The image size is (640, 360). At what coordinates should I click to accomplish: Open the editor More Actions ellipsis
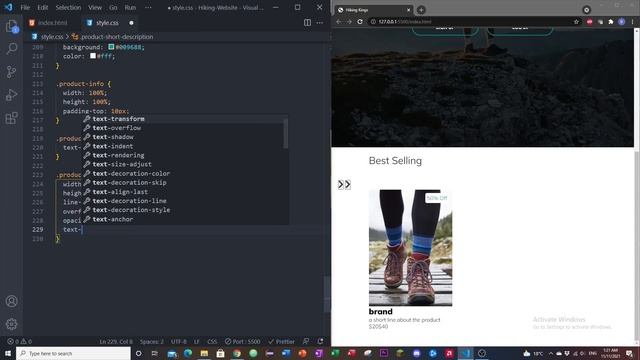(320, 23)
